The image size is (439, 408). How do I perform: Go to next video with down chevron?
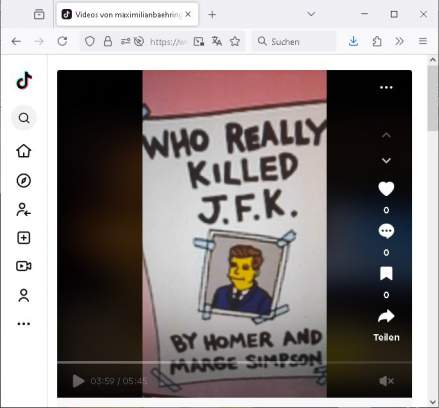tap(386, 161)
